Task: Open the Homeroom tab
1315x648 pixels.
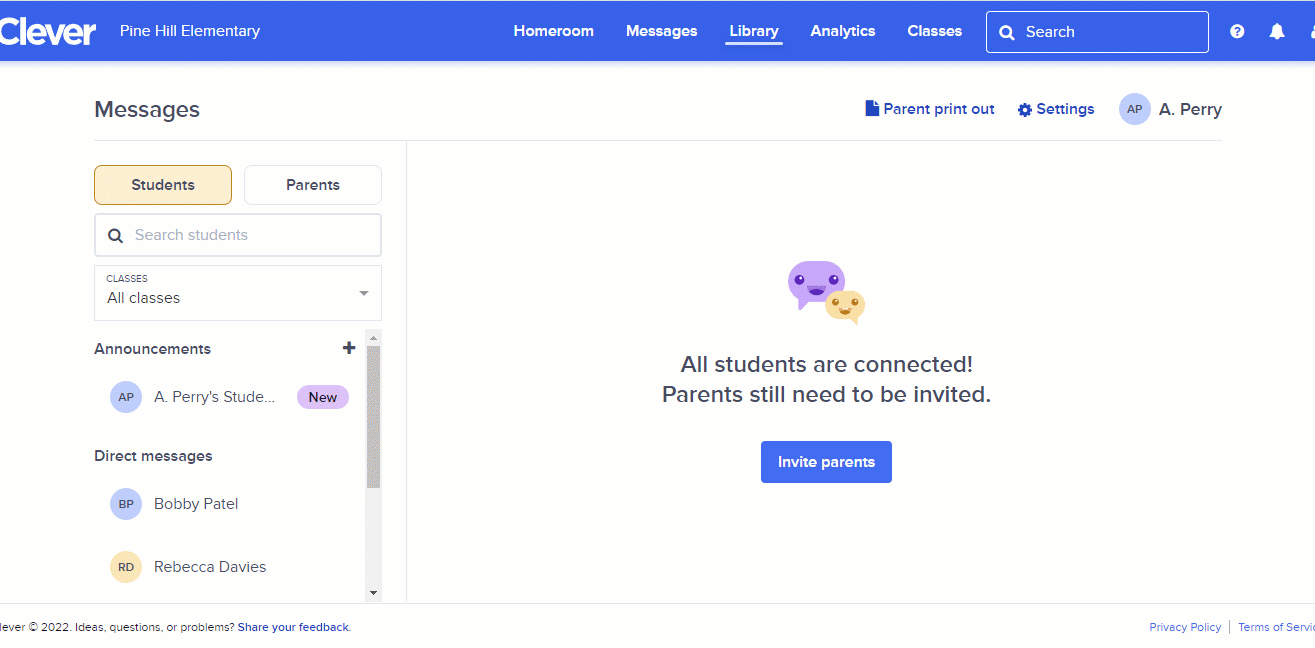Action: point(553,31)
